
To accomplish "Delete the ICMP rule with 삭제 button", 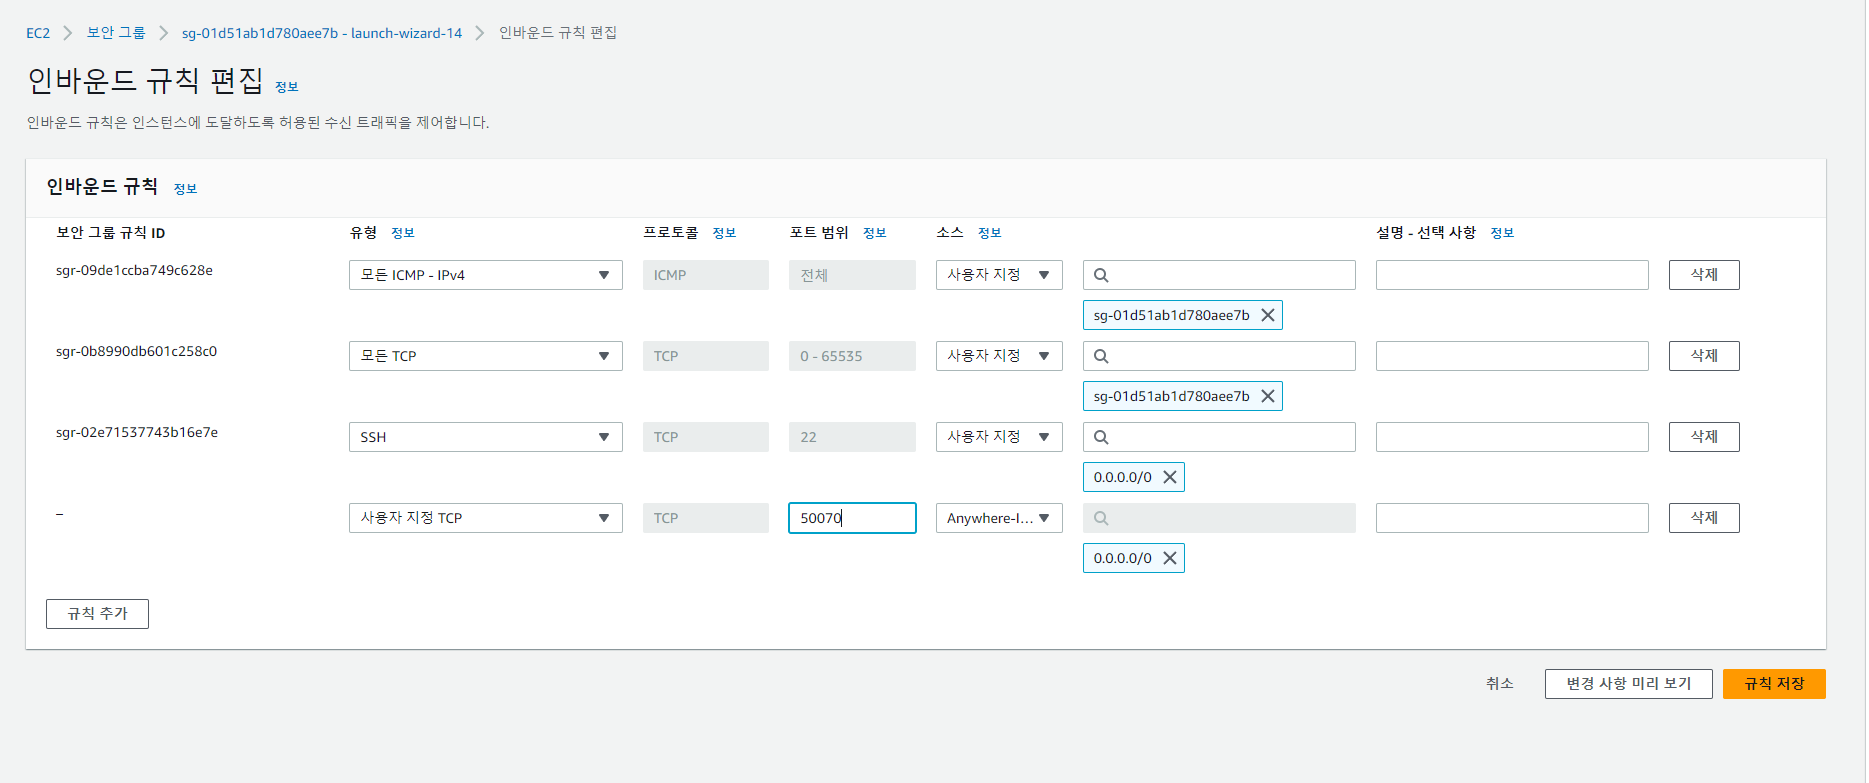I will [x=1704, y=275].
